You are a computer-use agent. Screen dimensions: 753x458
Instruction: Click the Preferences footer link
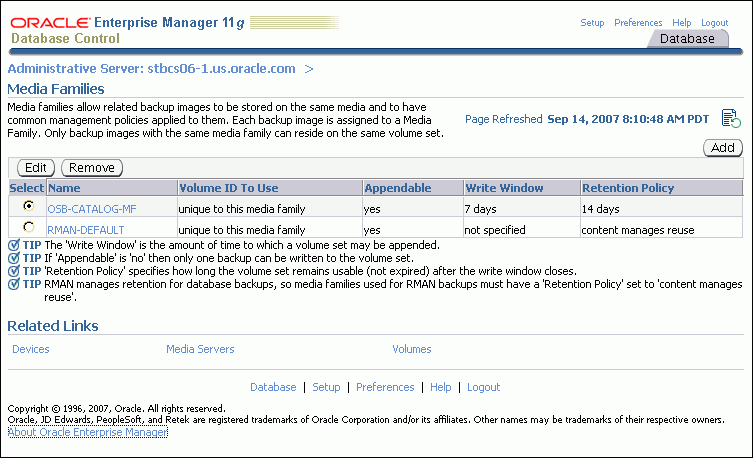point(385,387)
